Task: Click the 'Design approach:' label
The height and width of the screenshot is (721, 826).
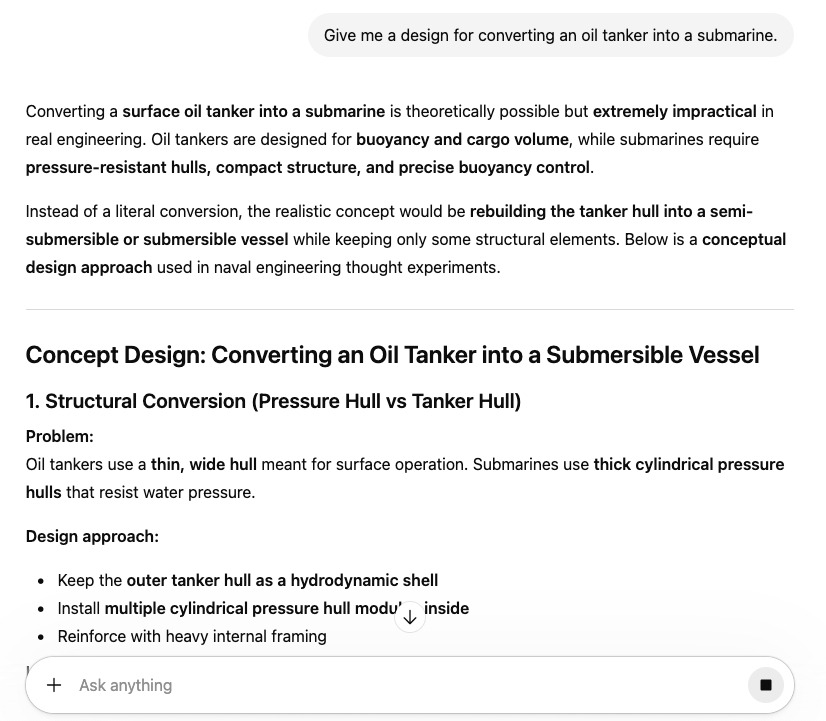Action: coord(92,536)
